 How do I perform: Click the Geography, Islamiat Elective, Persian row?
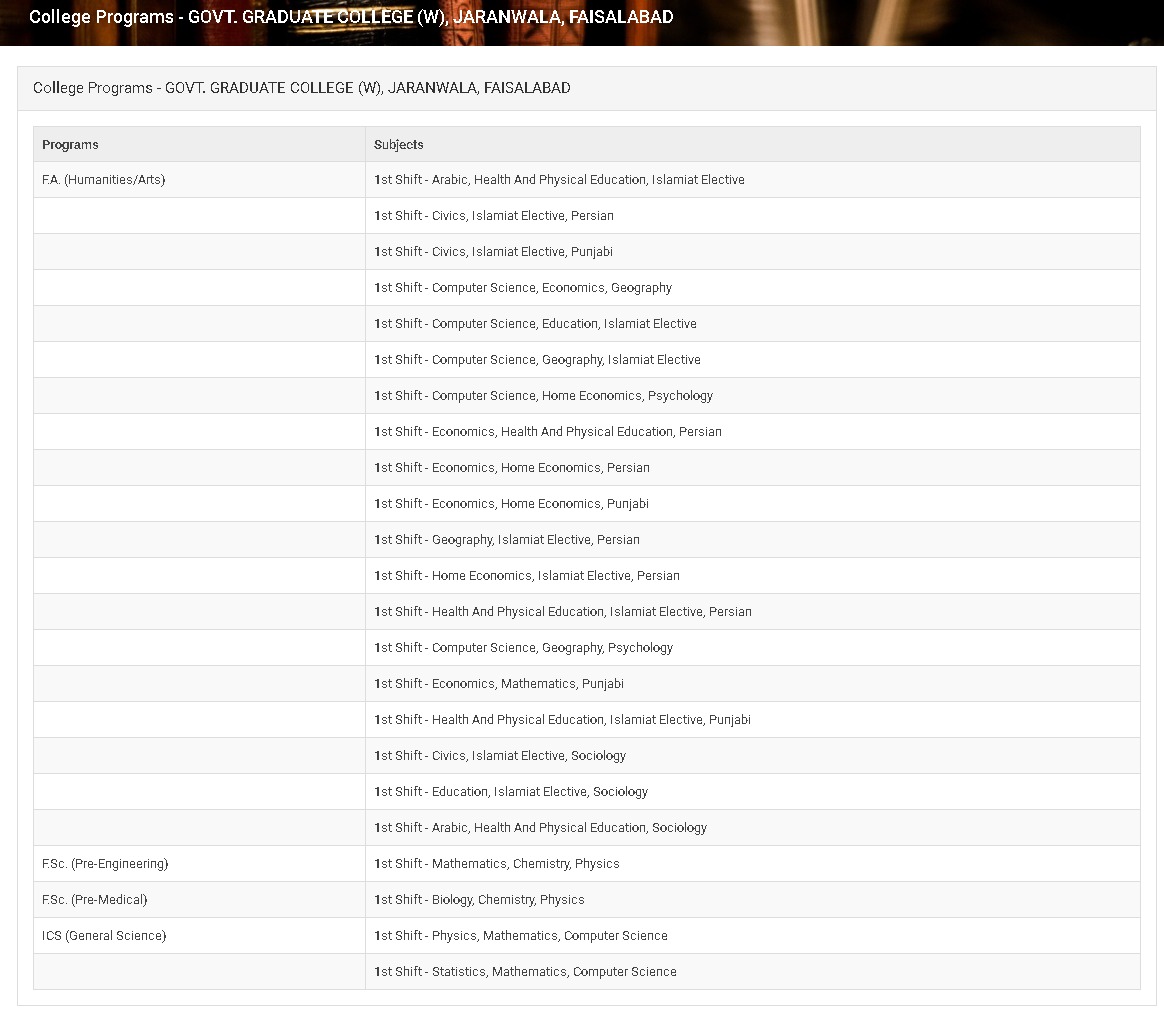tap(507, 540)
